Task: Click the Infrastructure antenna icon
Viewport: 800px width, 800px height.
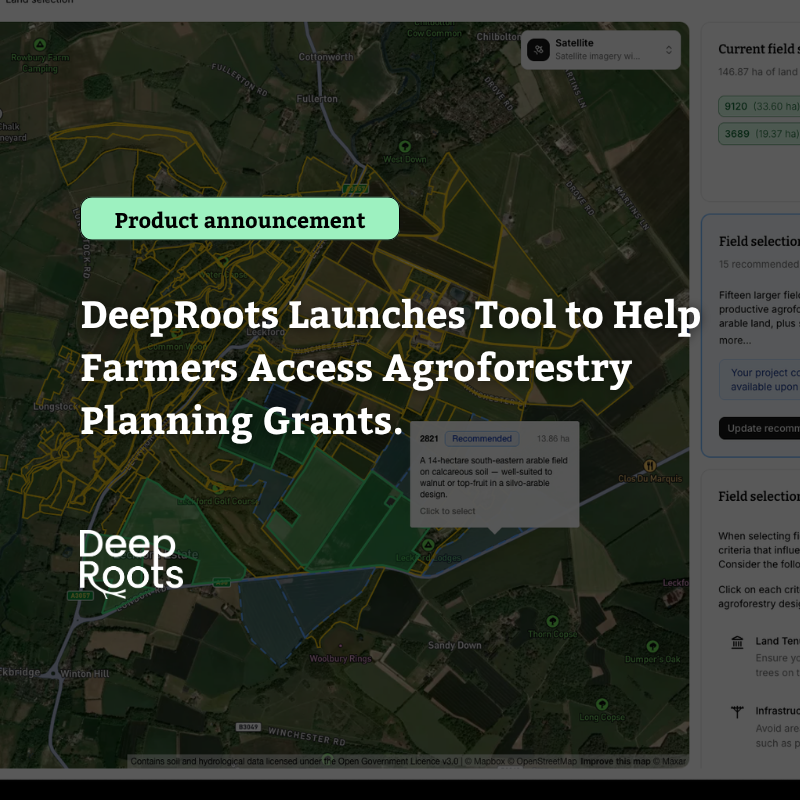Action: coord(736,709)
